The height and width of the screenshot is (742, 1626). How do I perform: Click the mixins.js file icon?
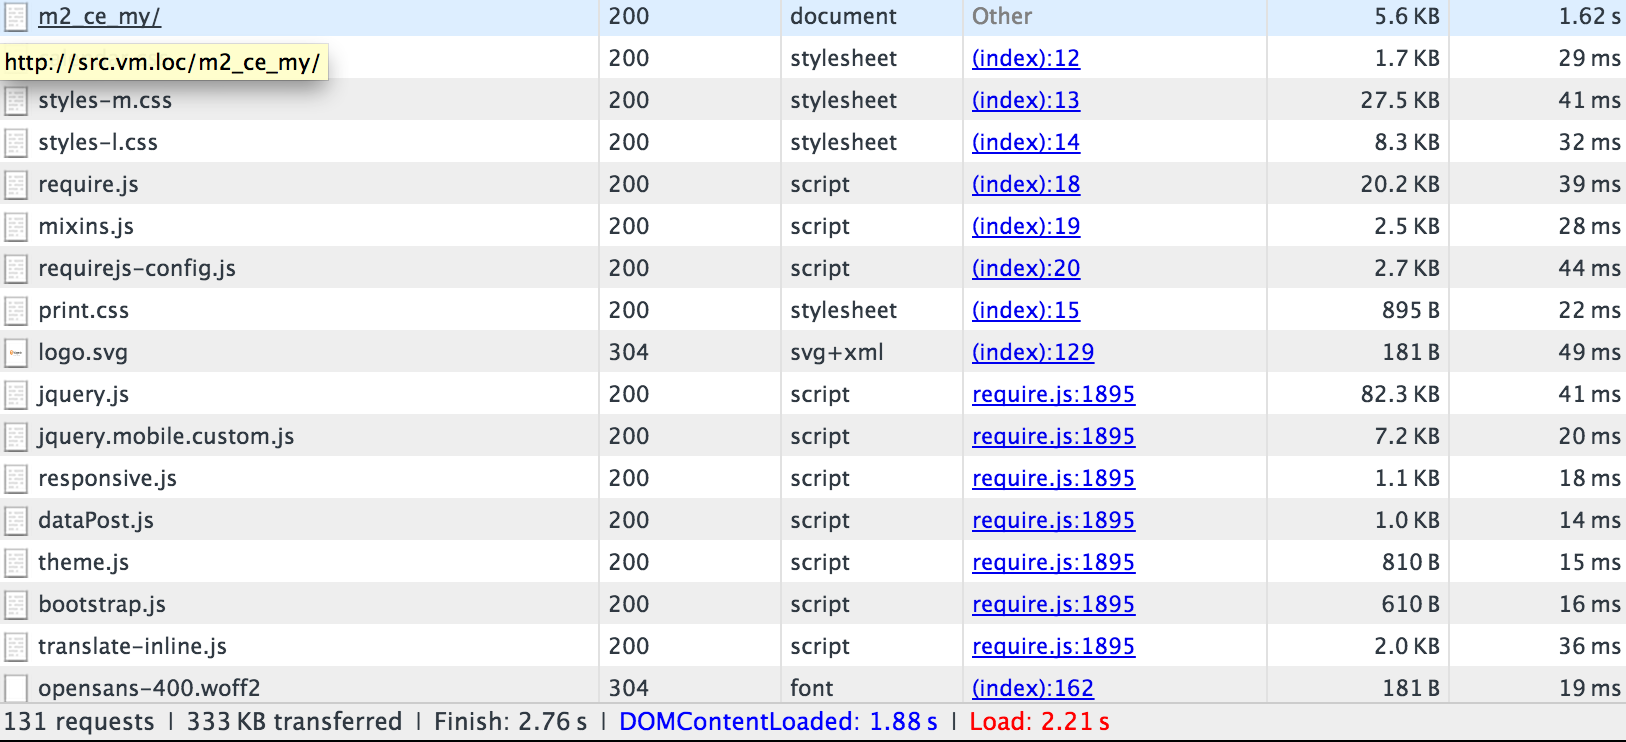[16, 226]
